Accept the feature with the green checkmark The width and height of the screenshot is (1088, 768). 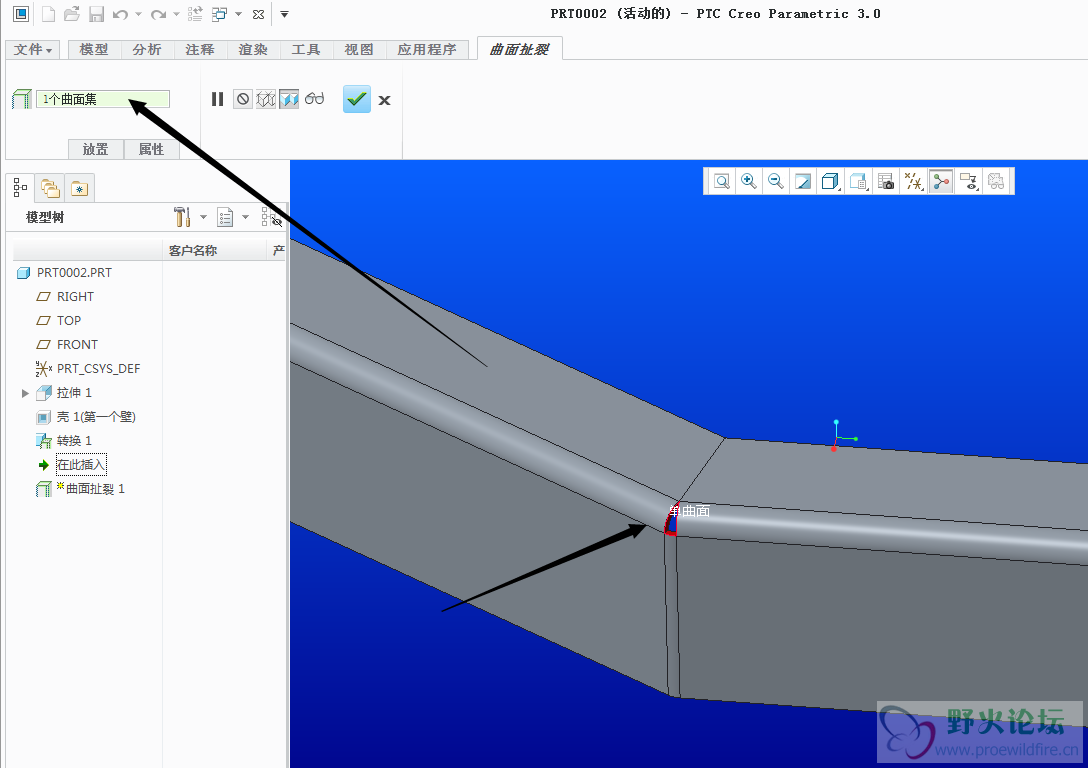(357, 99)
